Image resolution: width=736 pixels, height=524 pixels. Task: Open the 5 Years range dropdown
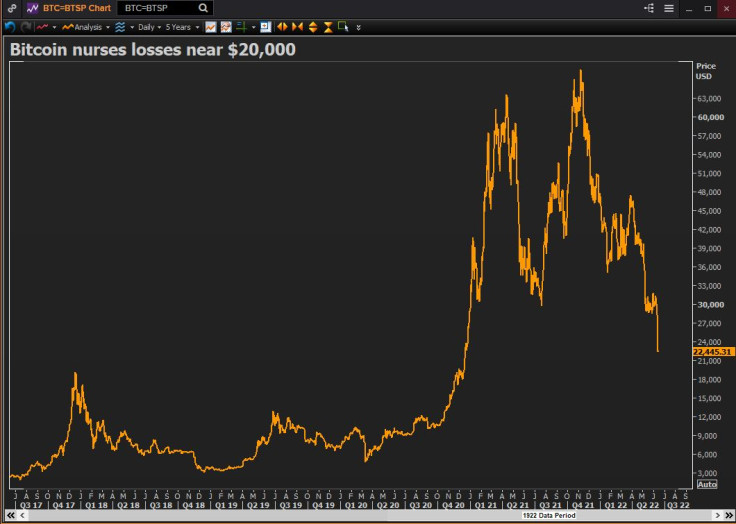coord(182,27)
